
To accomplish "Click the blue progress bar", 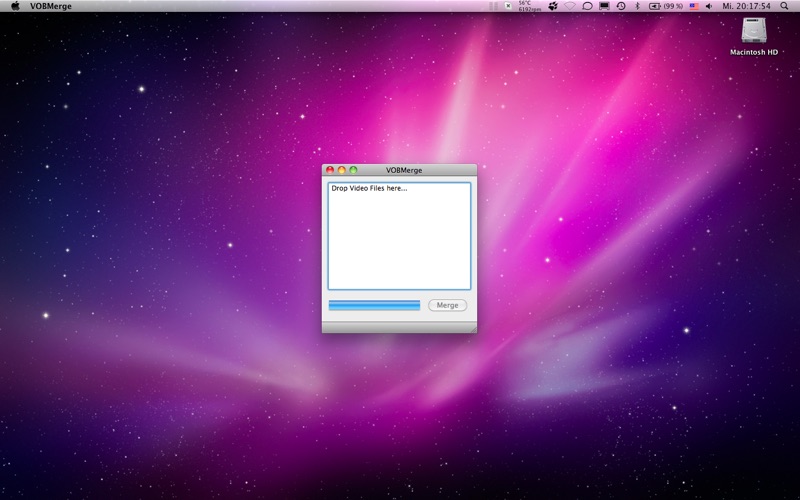I will coord(374,305).
